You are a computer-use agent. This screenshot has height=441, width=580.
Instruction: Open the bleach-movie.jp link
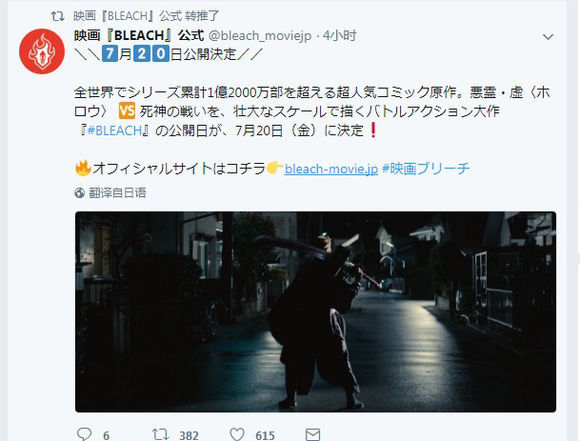click(x=331, y=169)
